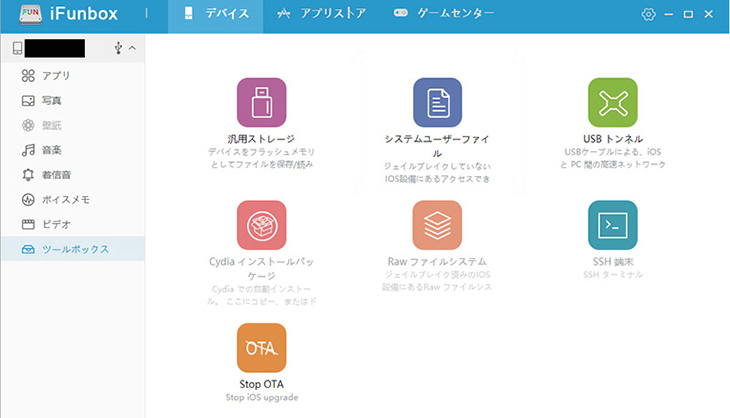The image size is (730, 418).
Task: Click the orange Stop OTA icon
Action: [x=262, y=348]
